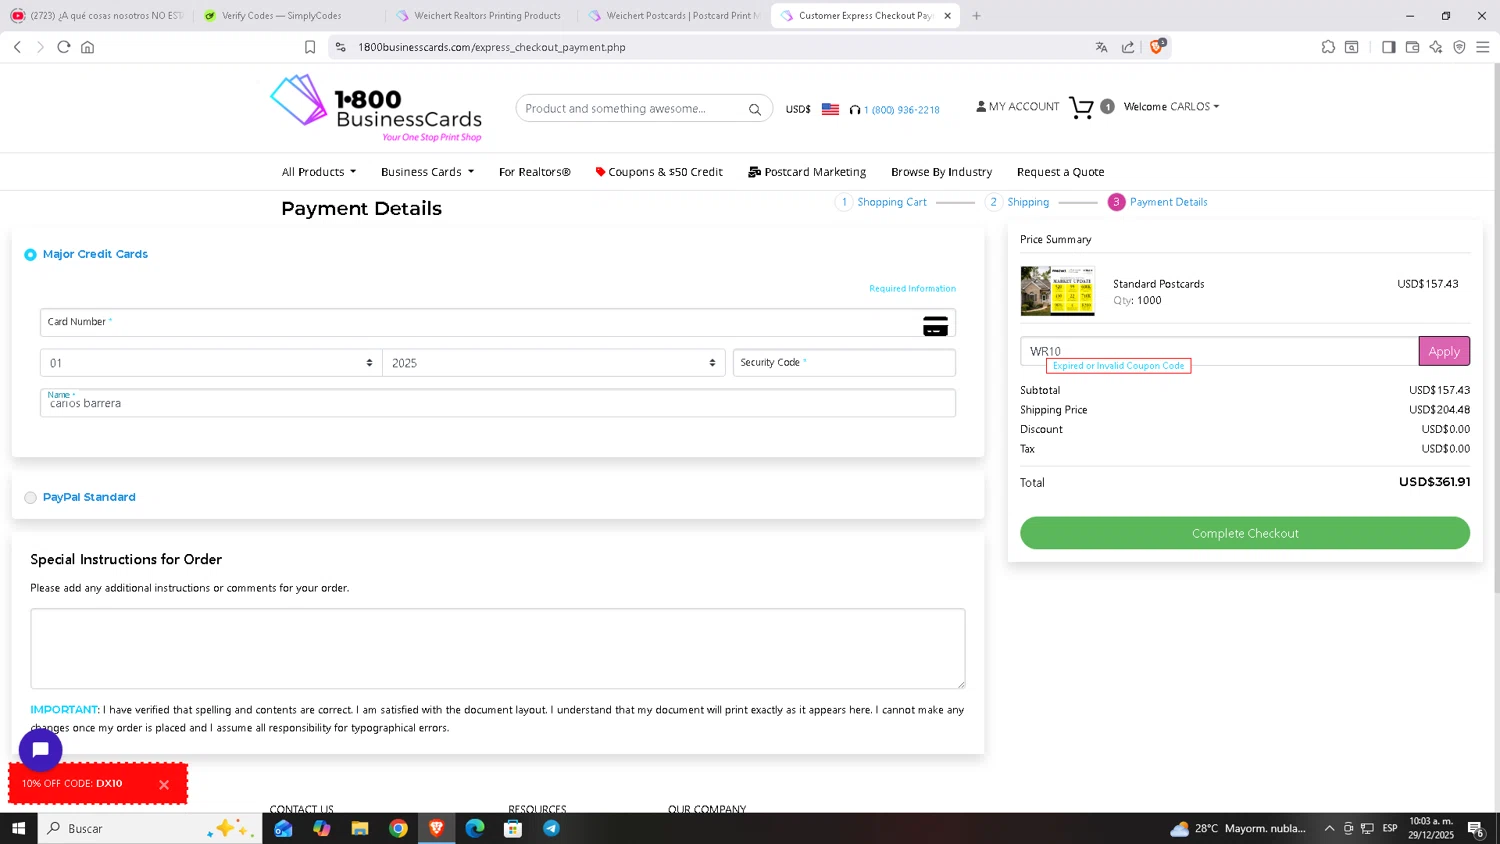Click the search magnifier icon
The height and width of the screenshot is (844, 1500).
(x=755, y=109)
